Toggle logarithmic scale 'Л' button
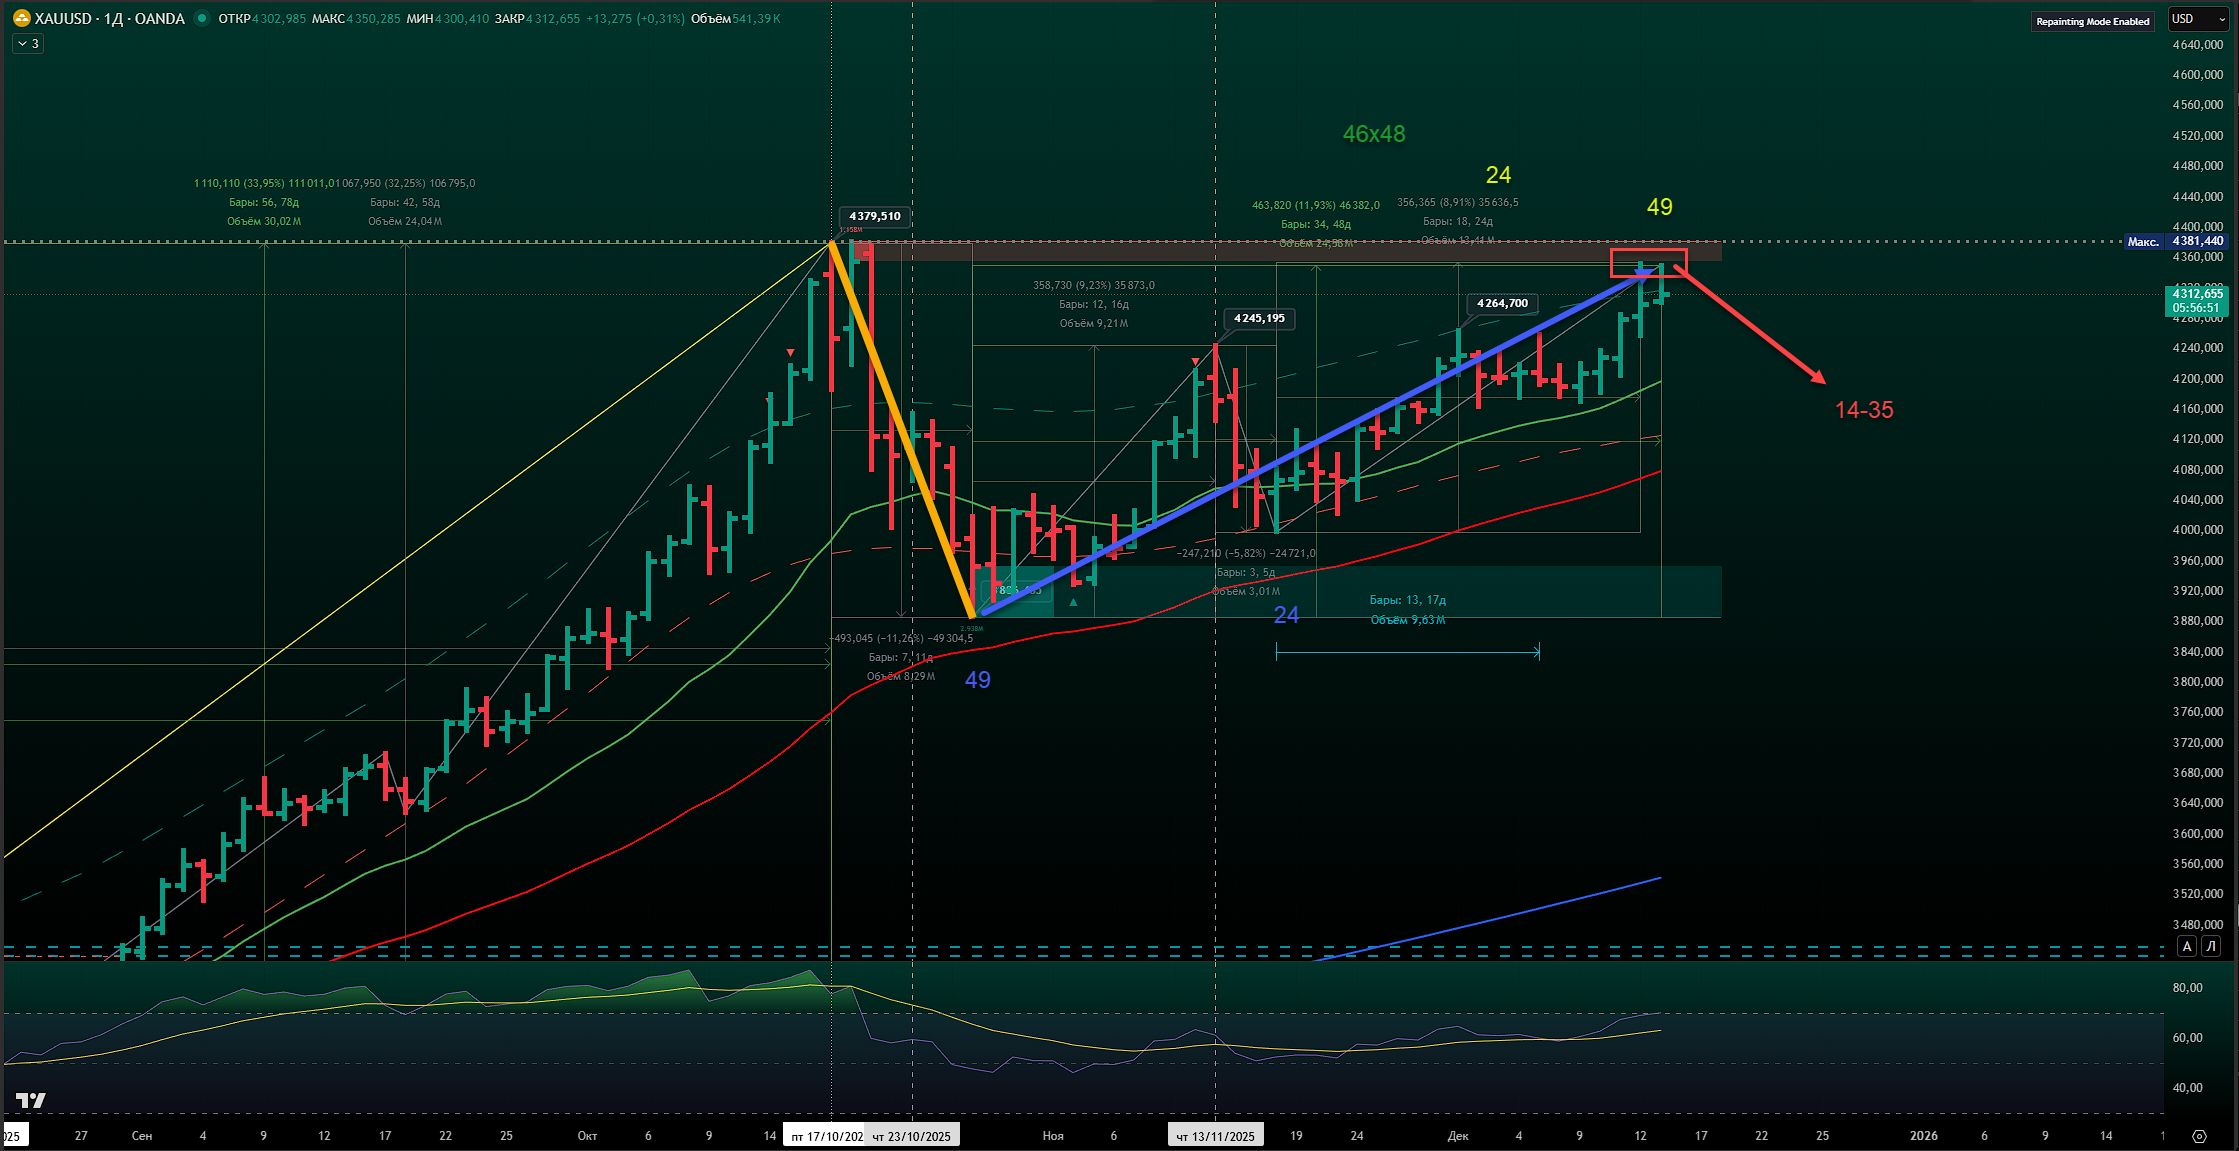 (2211, 946)
